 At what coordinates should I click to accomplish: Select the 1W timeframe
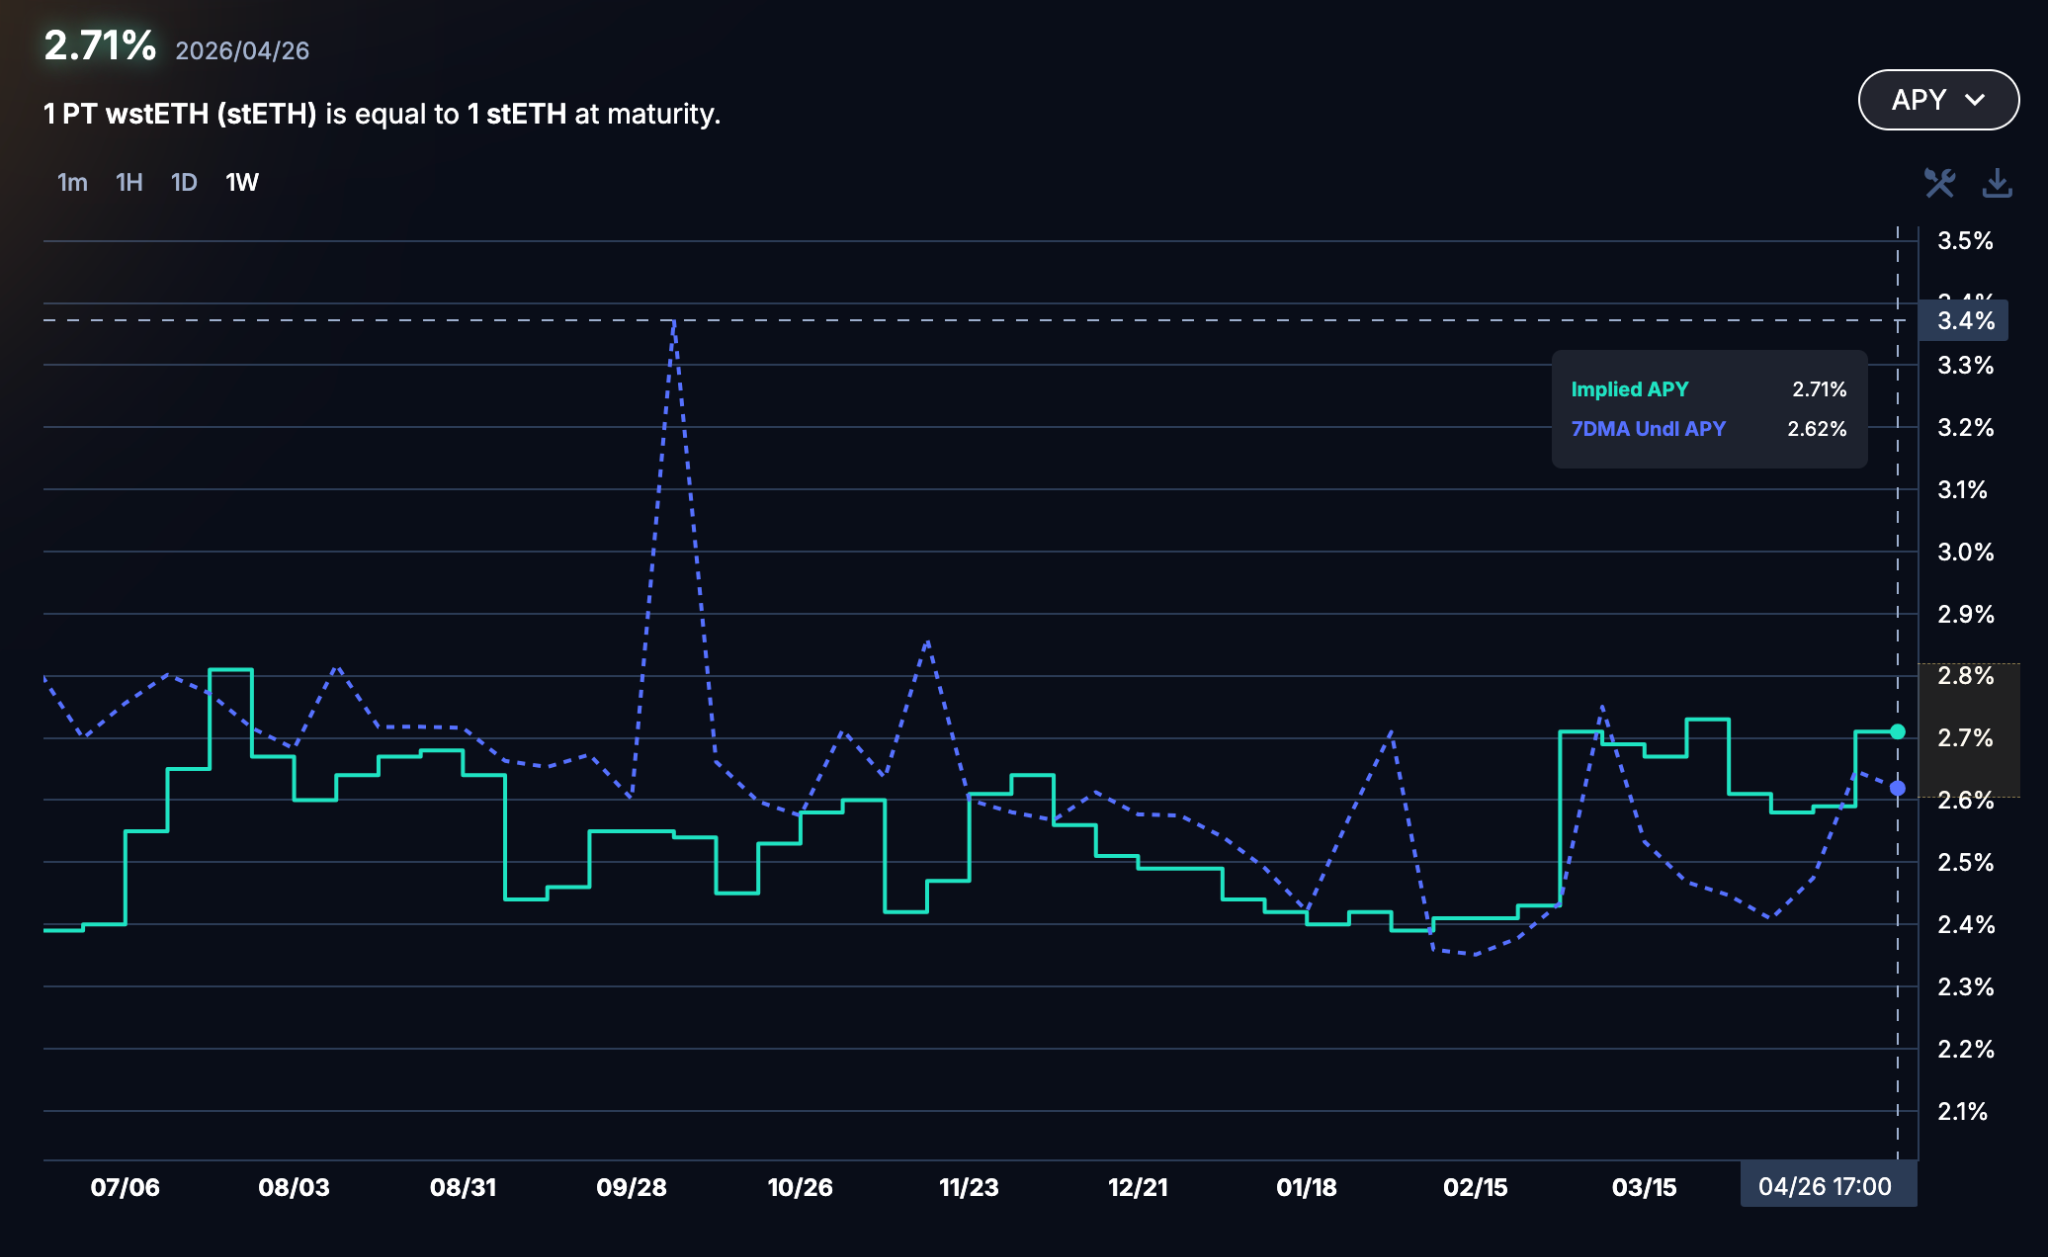242,183
